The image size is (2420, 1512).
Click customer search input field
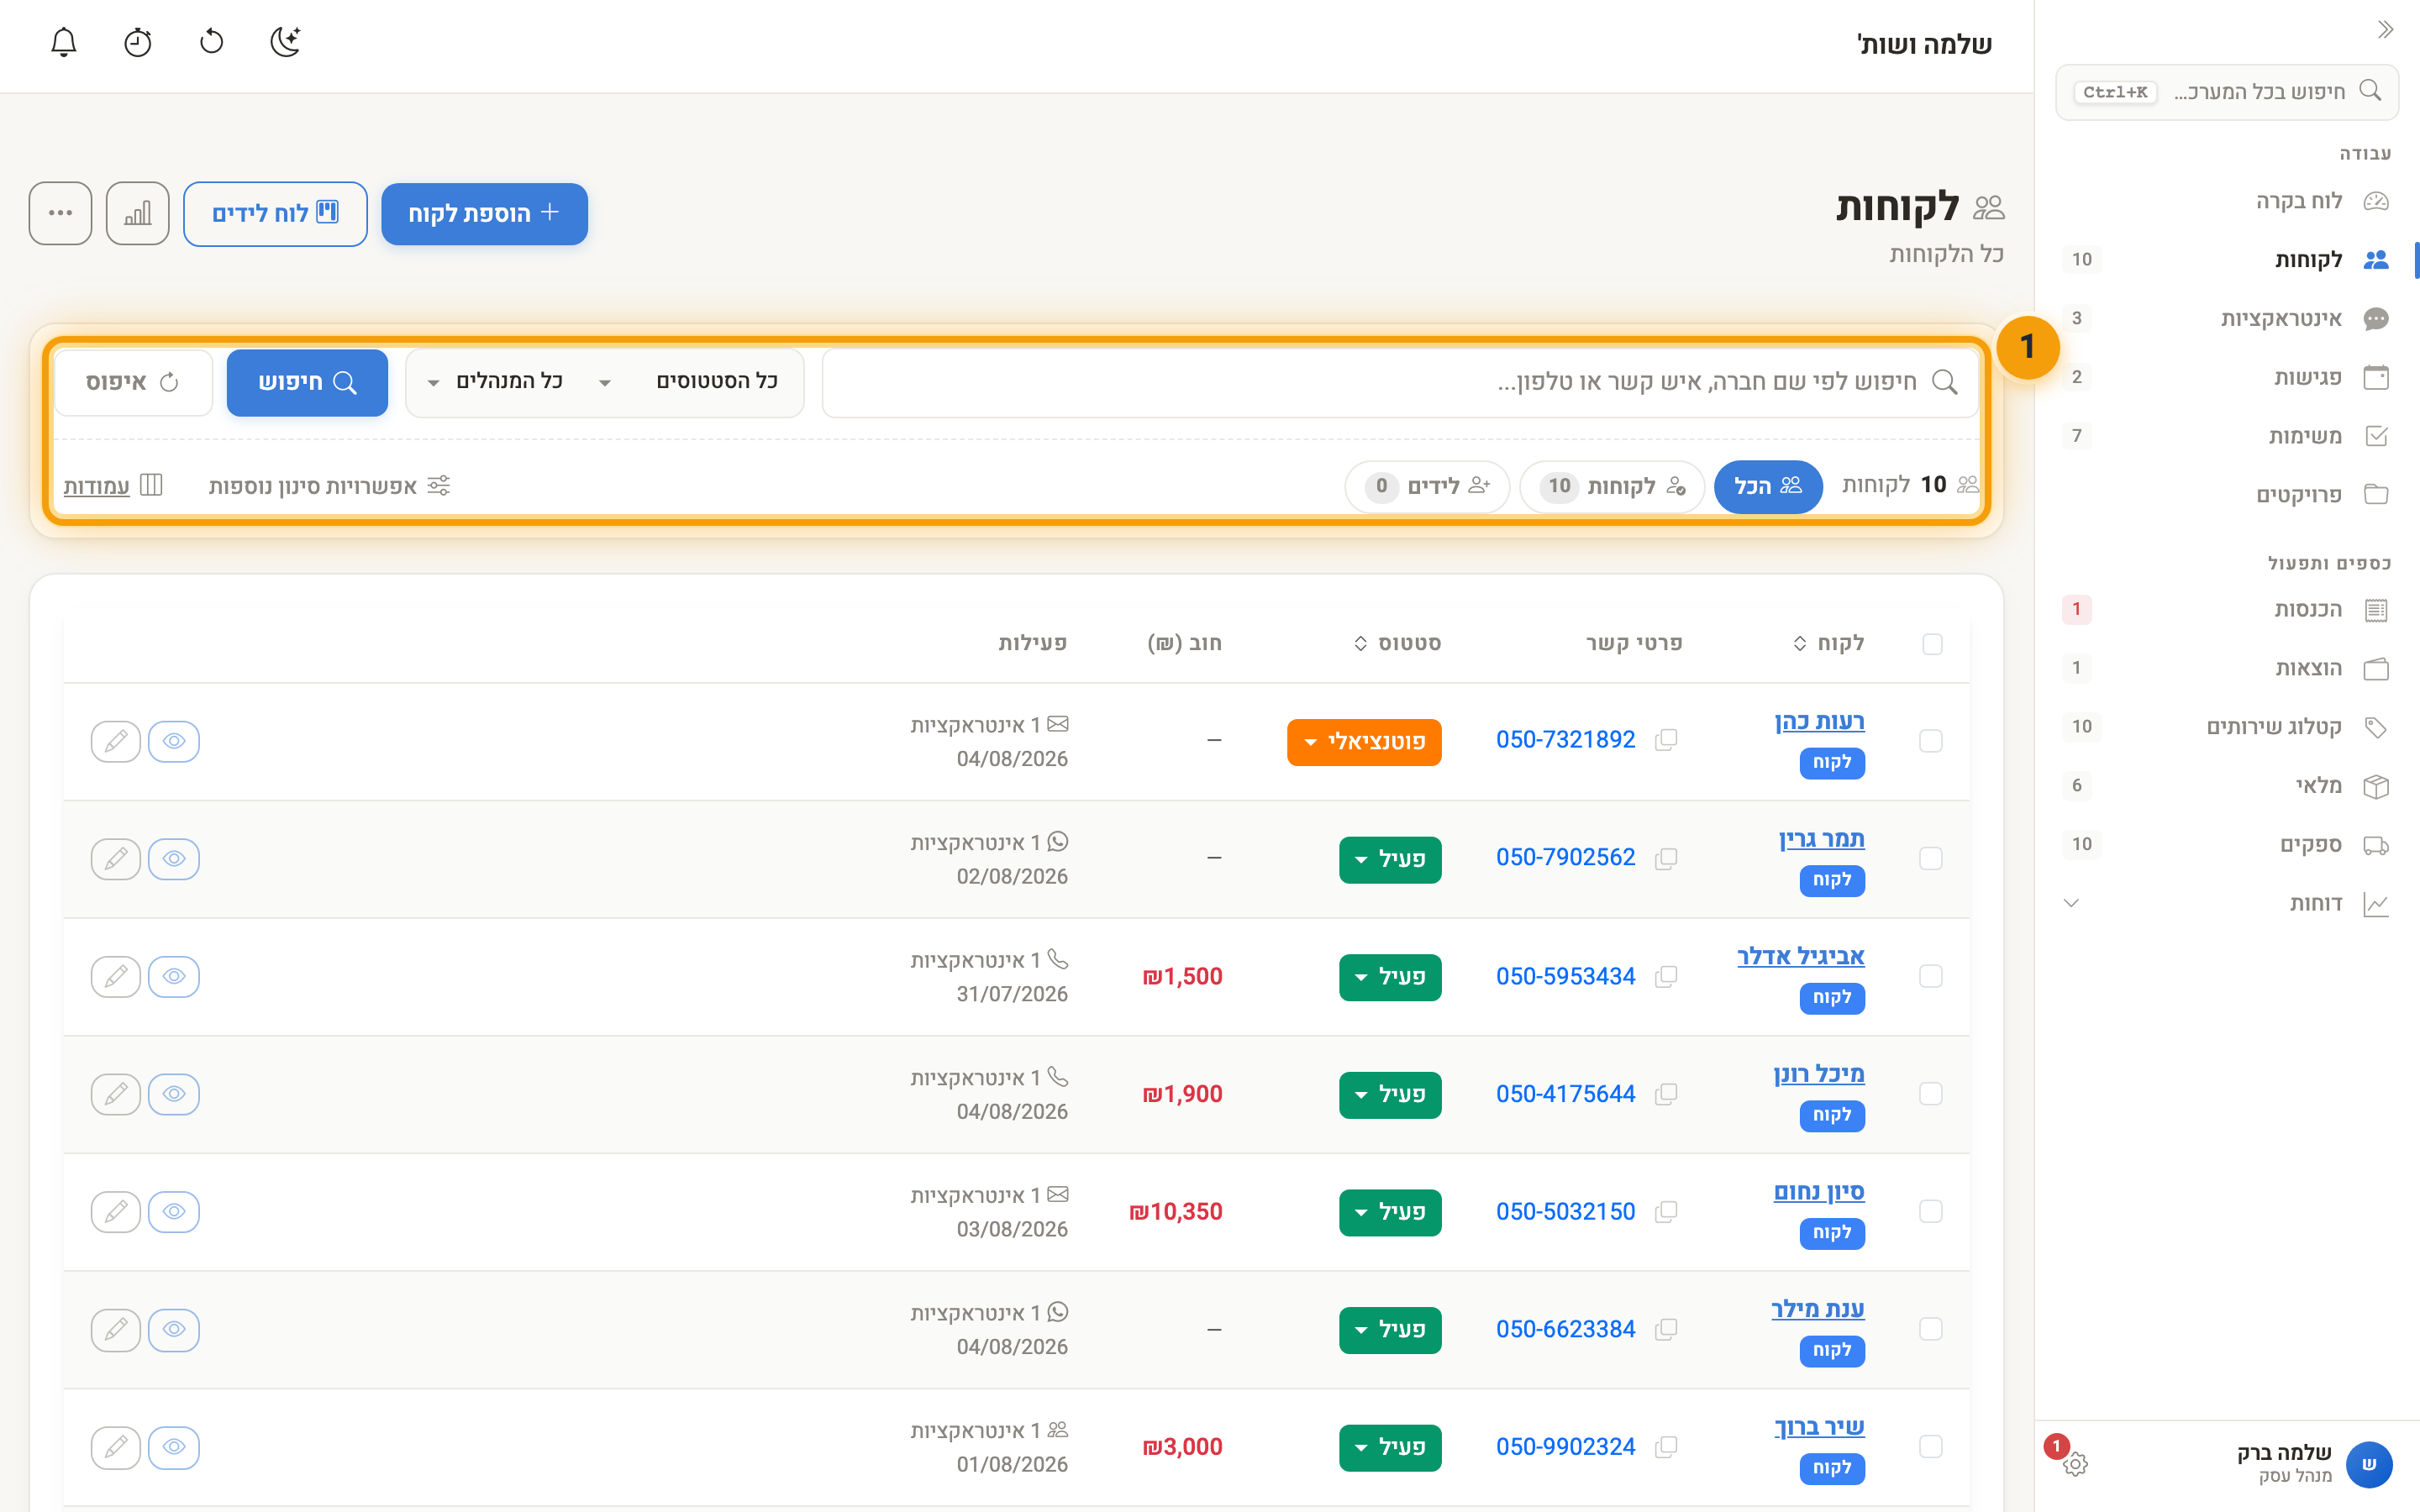coord(1400,383)
